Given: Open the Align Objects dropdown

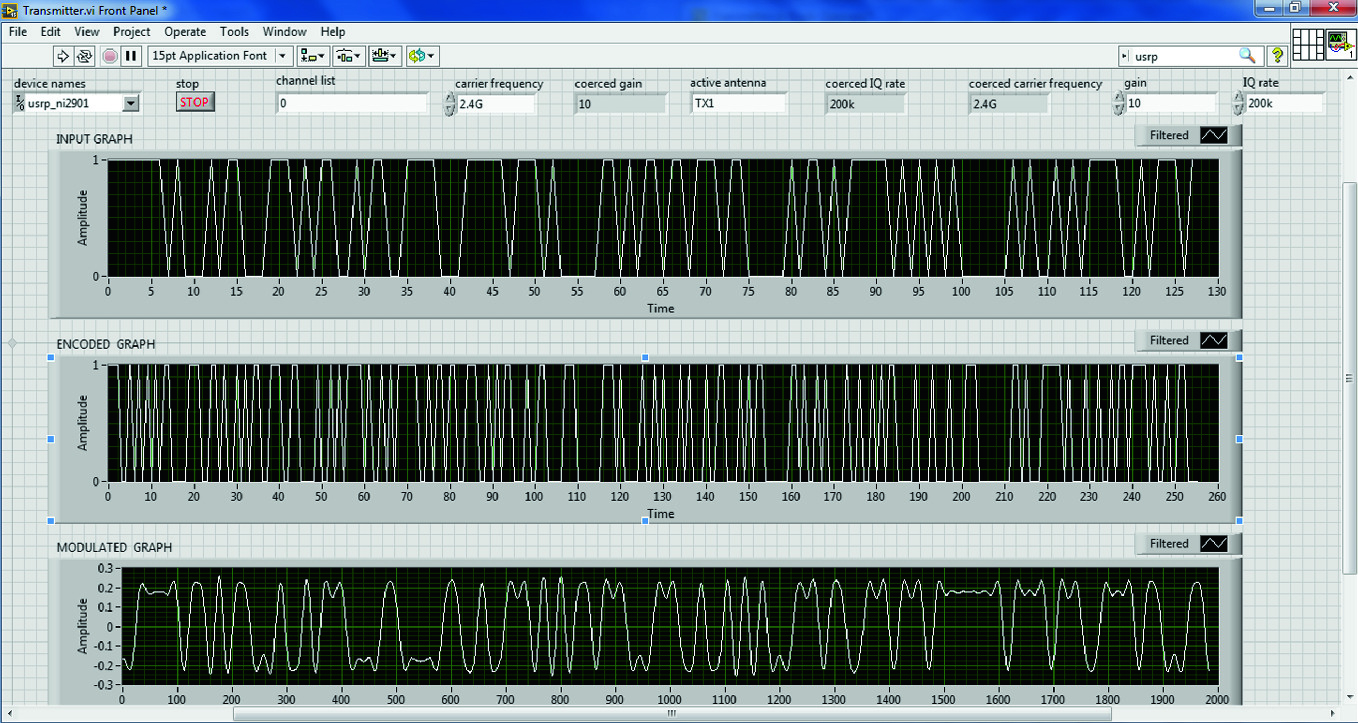Looking at the screenshot, I should (x=314, y=56).
